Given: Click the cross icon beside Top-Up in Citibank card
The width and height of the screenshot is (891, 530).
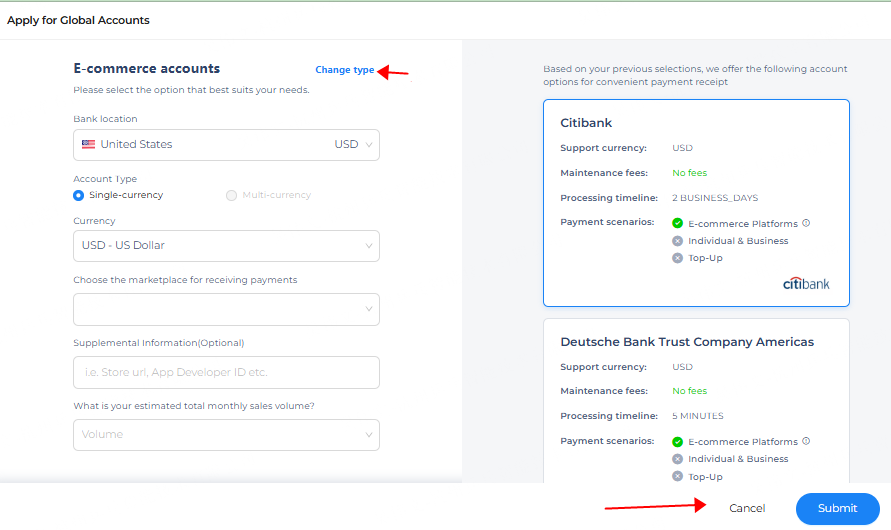Looking at the screenshot, I should click(677, 258).
